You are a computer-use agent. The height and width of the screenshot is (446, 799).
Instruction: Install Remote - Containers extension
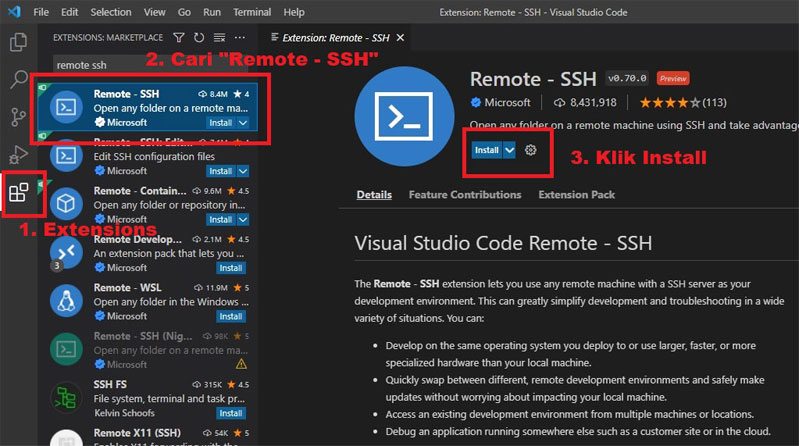tap(221, 219)
